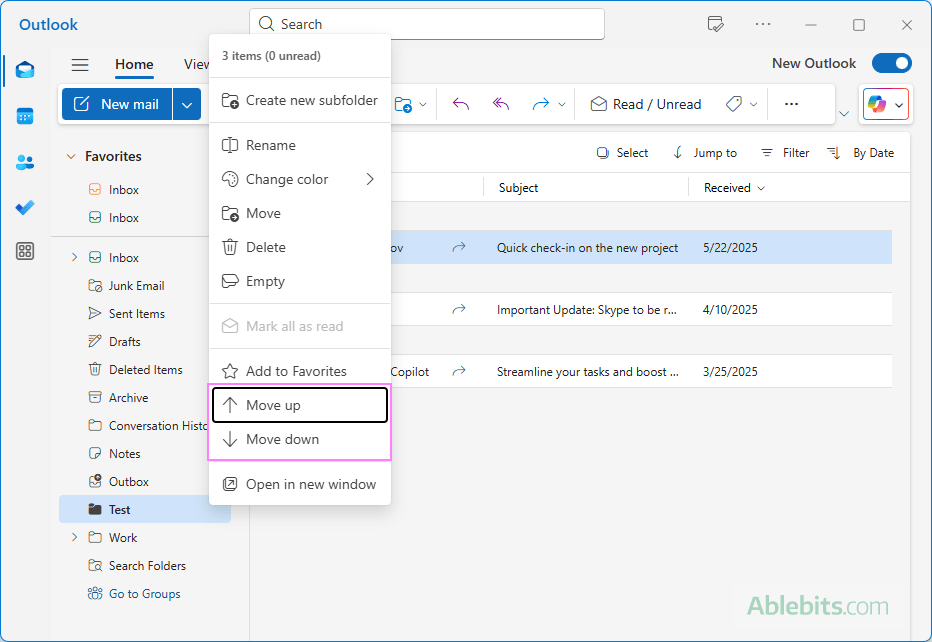Image resolution: width=932 pixels, height=642 pixels.
Task: Open the Change color submenu
Action: (x=299, y=179)
